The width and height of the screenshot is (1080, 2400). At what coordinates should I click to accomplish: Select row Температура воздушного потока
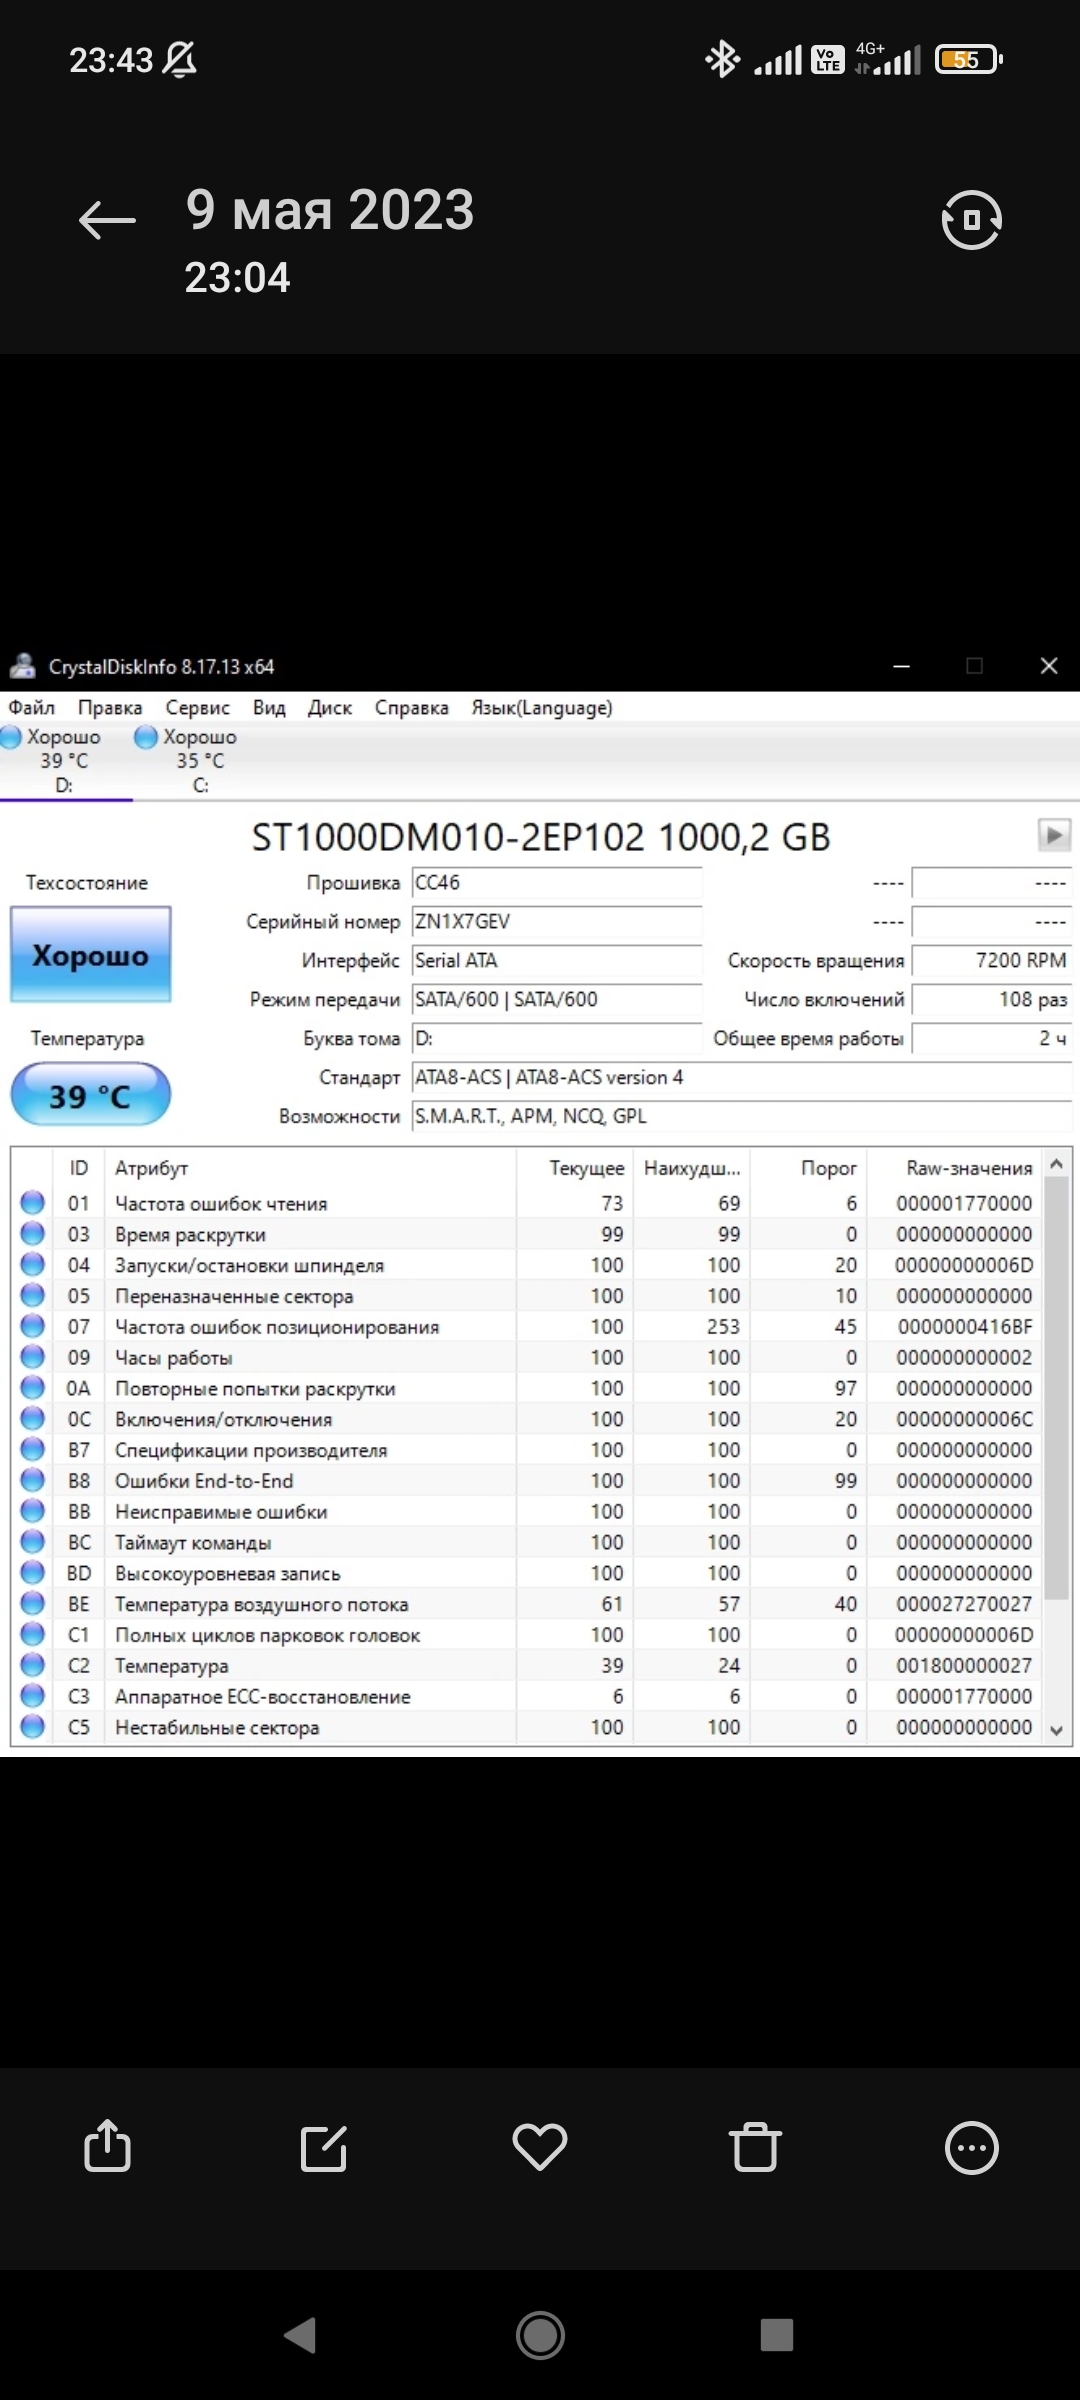tap(527, 1604)
